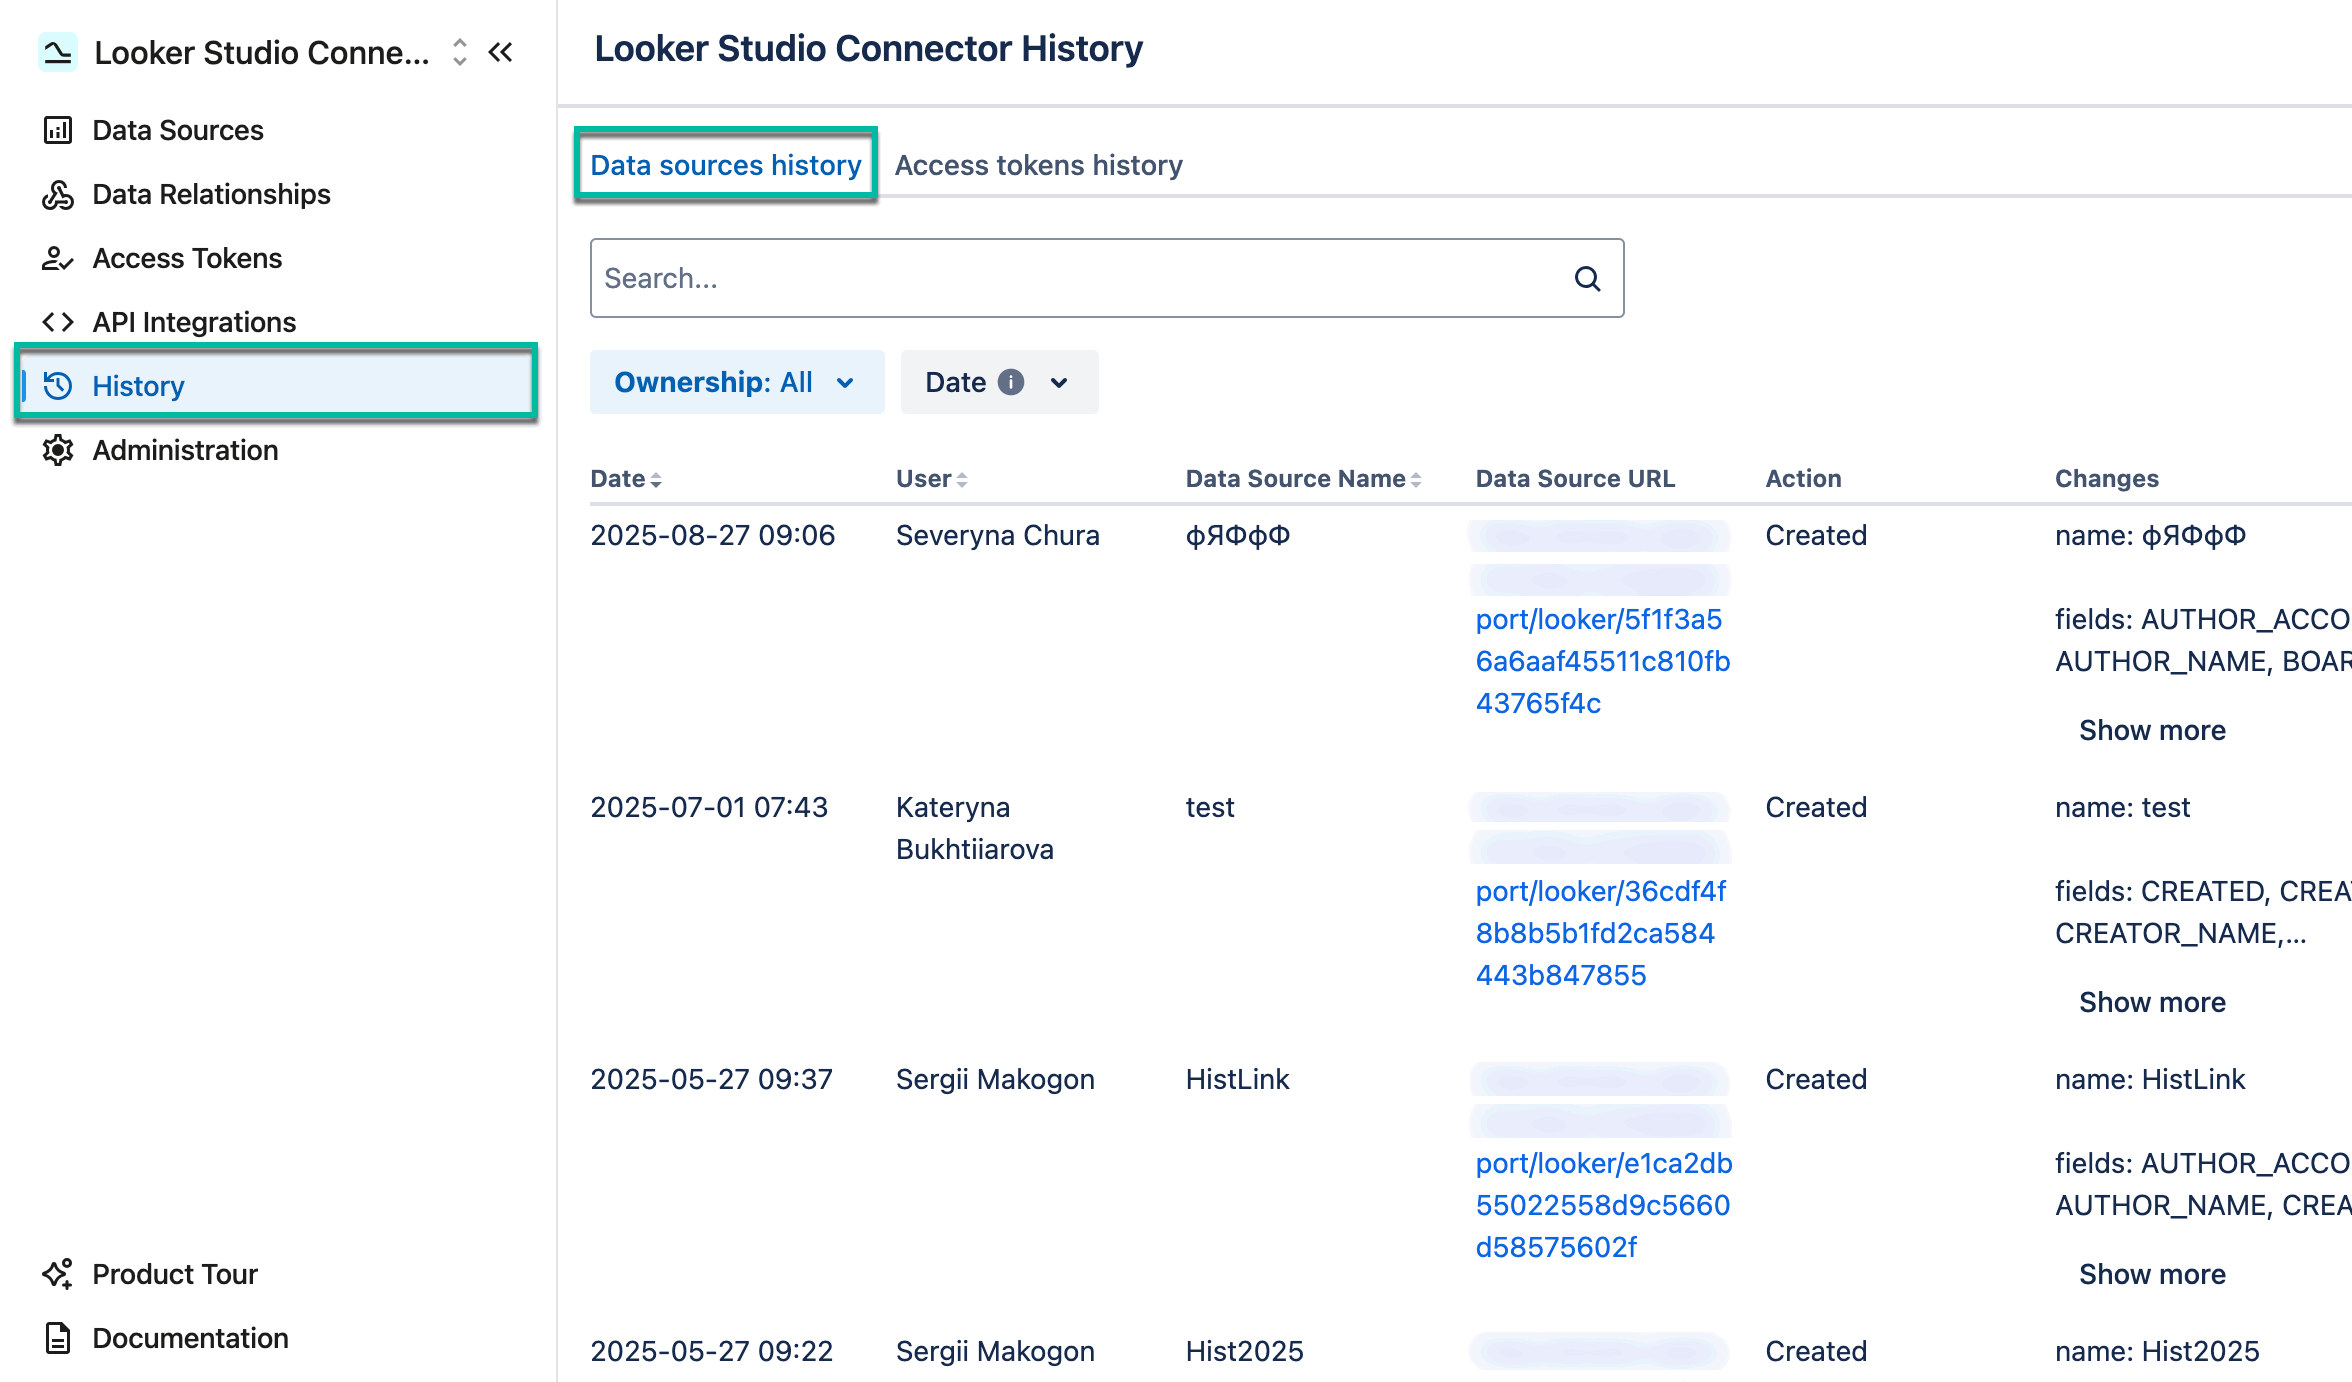Viewport: 2352px width, 1382px height.
Task: Switch to the Access tokens history tab
Action: 1038,165
